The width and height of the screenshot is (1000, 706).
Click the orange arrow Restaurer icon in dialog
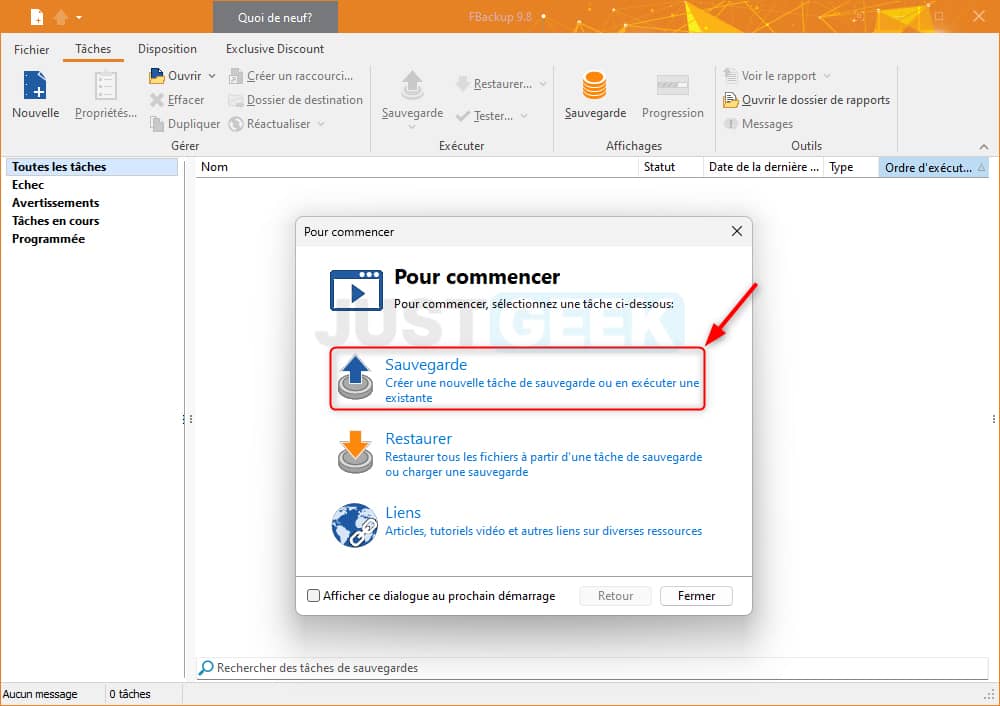tap(355, 452)
